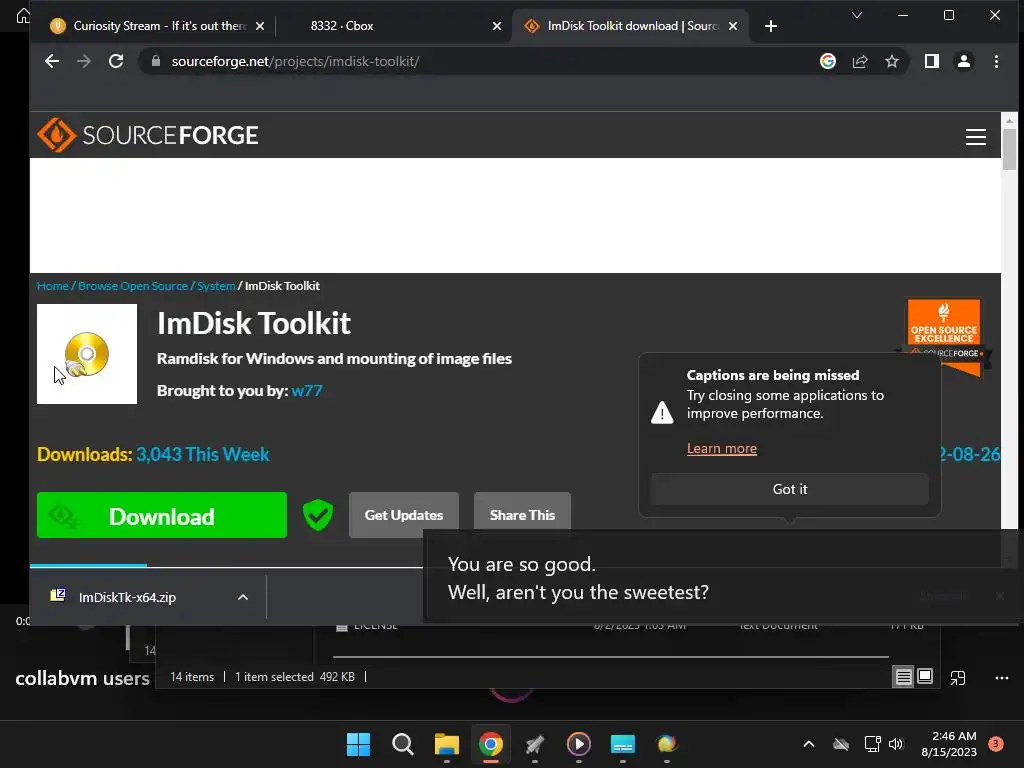Close the 8332 - Cbox tab
Viewport: 1024px width, 768px height.
click(497, 26)
